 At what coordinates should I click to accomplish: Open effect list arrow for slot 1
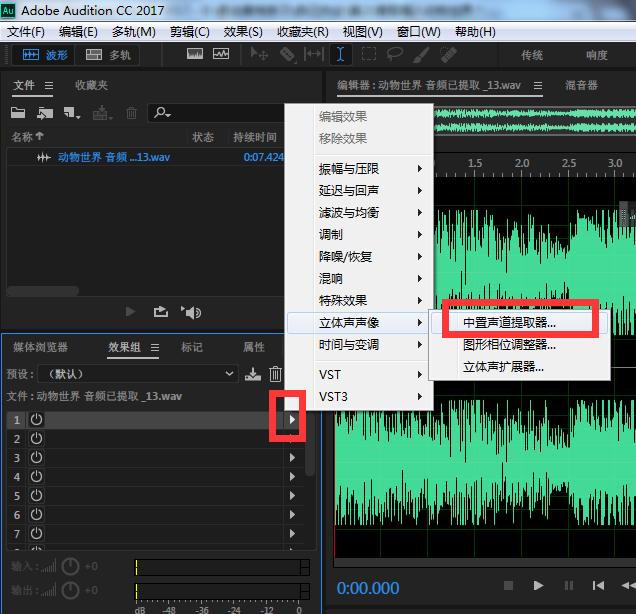click(292, 419)
